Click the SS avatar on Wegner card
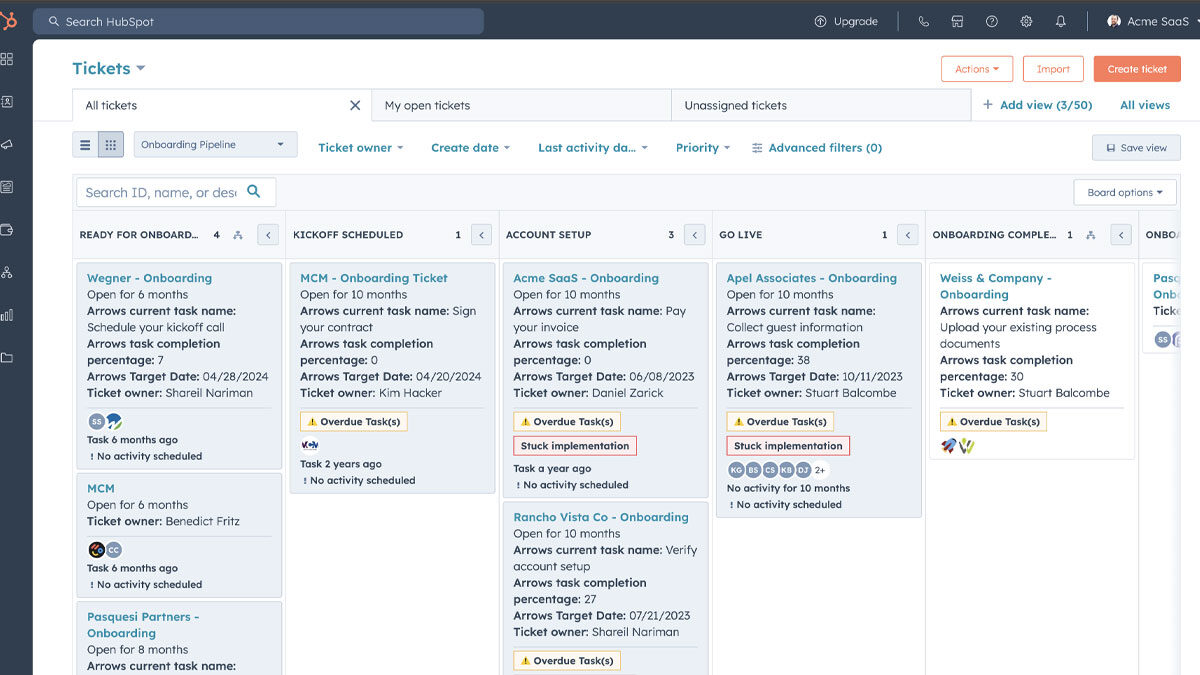The height and width of the screenshot is (675, 1200). click(x=96, y=422)
